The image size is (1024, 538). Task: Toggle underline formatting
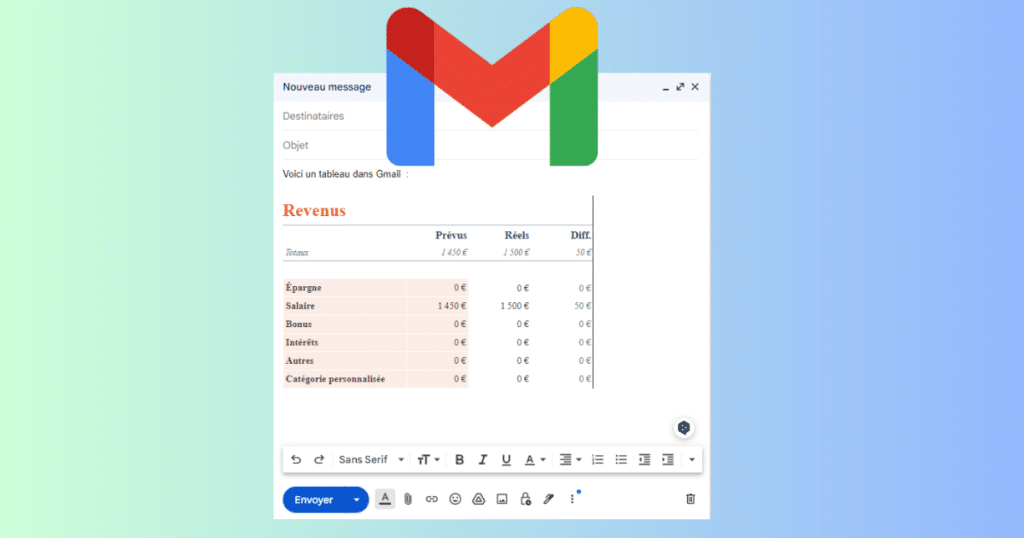506,460
